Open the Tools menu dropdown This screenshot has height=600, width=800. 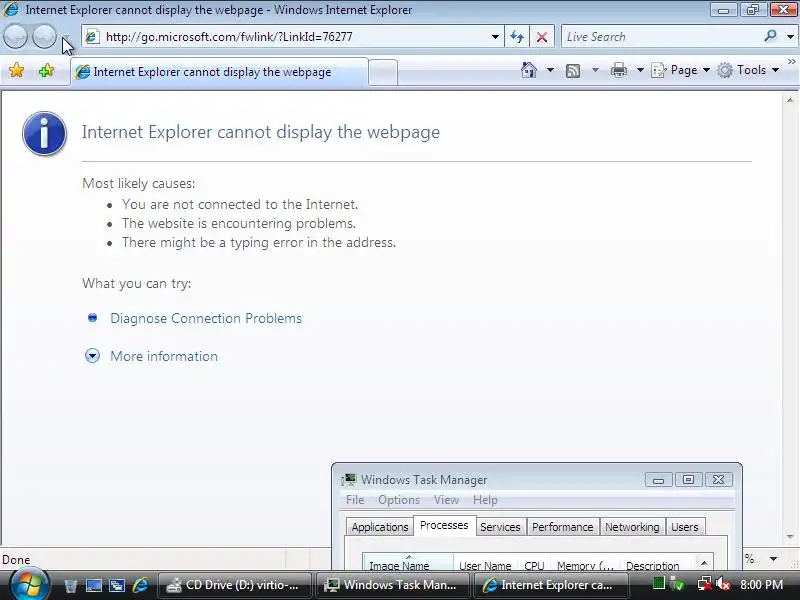748,70
